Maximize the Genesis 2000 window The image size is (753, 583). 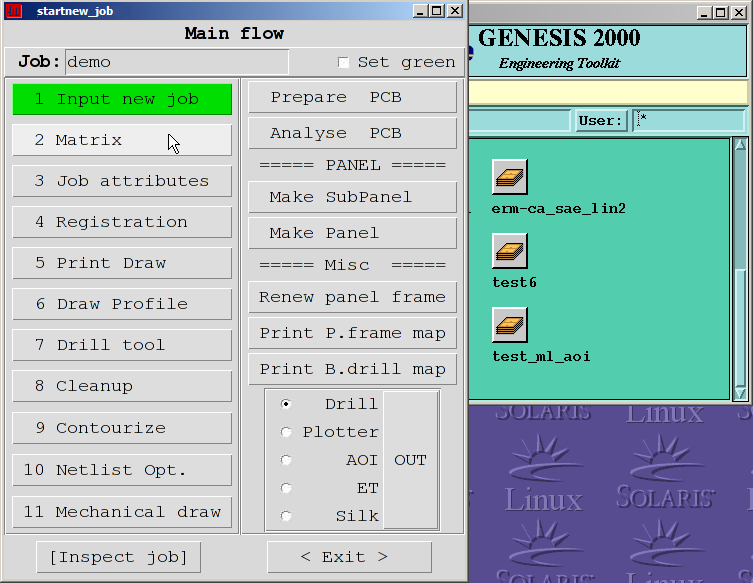tap(721, 12)
